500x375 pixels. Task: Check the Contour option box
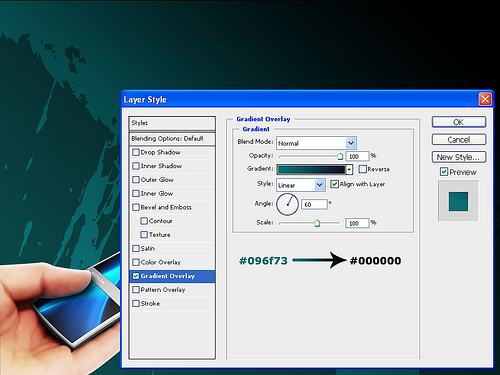coord(144,221)
